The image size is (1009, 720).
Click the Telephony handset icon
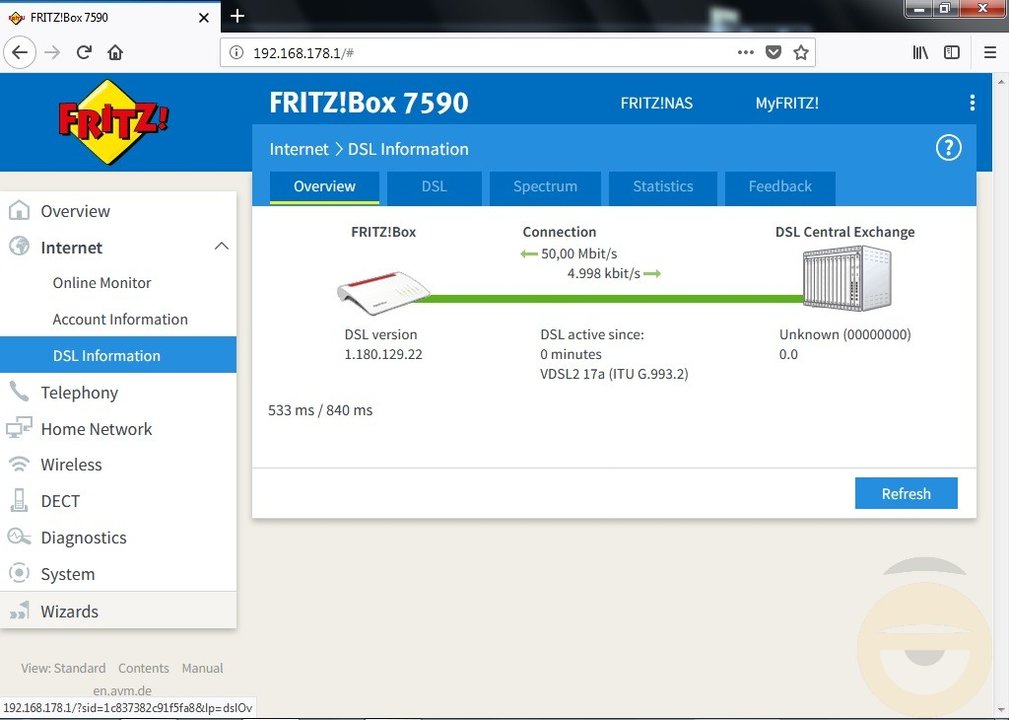click(19, 391)
